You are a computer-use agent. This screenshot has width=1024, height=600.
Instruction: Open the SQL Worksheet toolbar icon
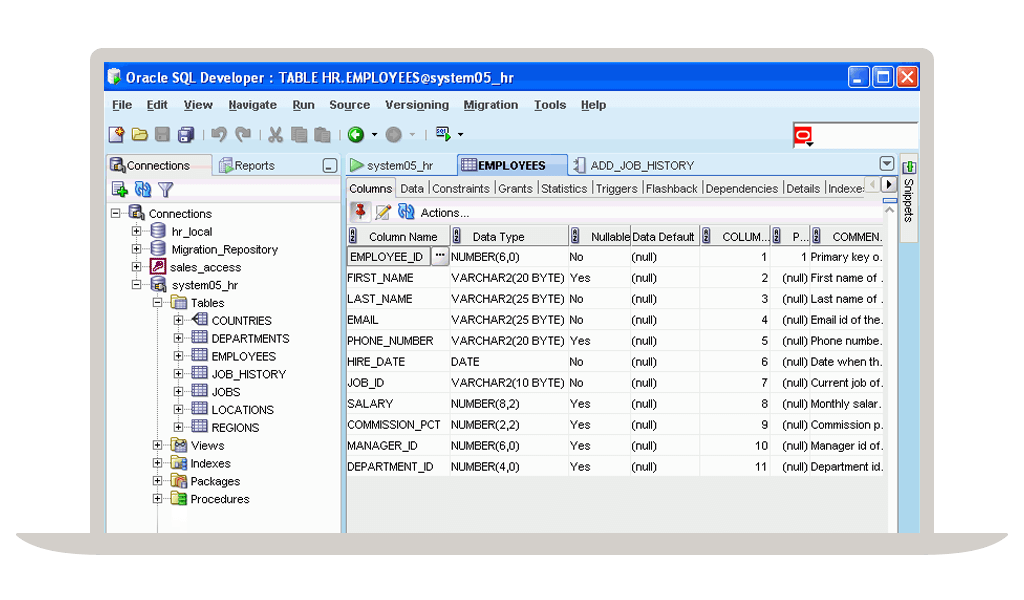click(443, 134)
